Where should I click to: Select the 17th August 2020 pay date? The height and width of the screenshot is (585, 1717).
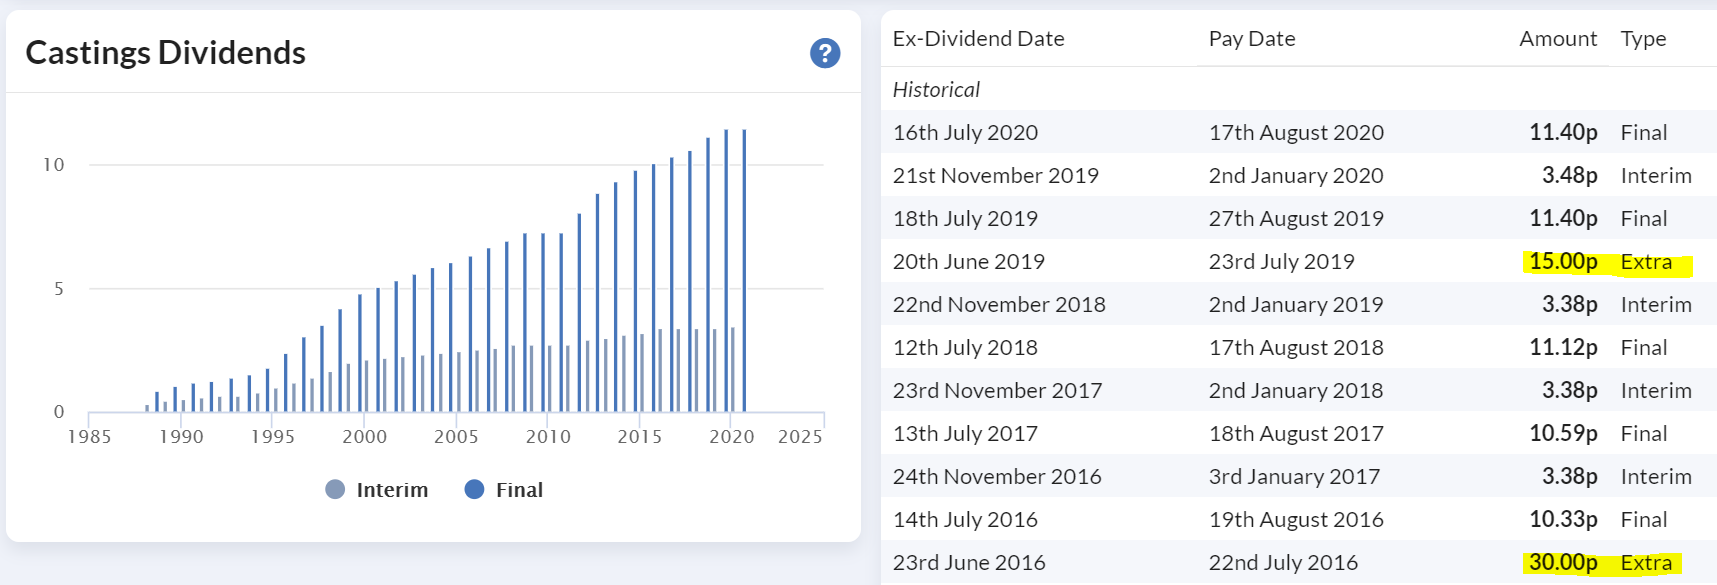tap(1296, 132)
